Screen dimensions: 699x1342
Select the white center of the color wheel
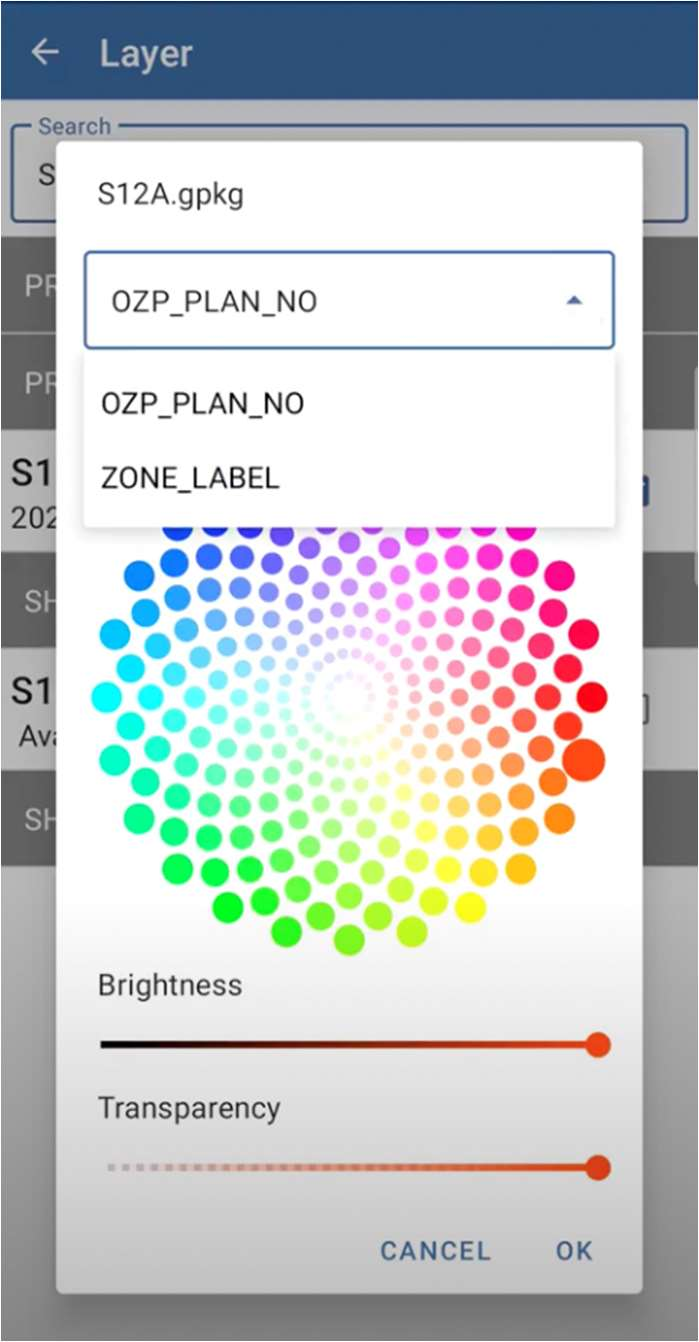click(348, 695)
